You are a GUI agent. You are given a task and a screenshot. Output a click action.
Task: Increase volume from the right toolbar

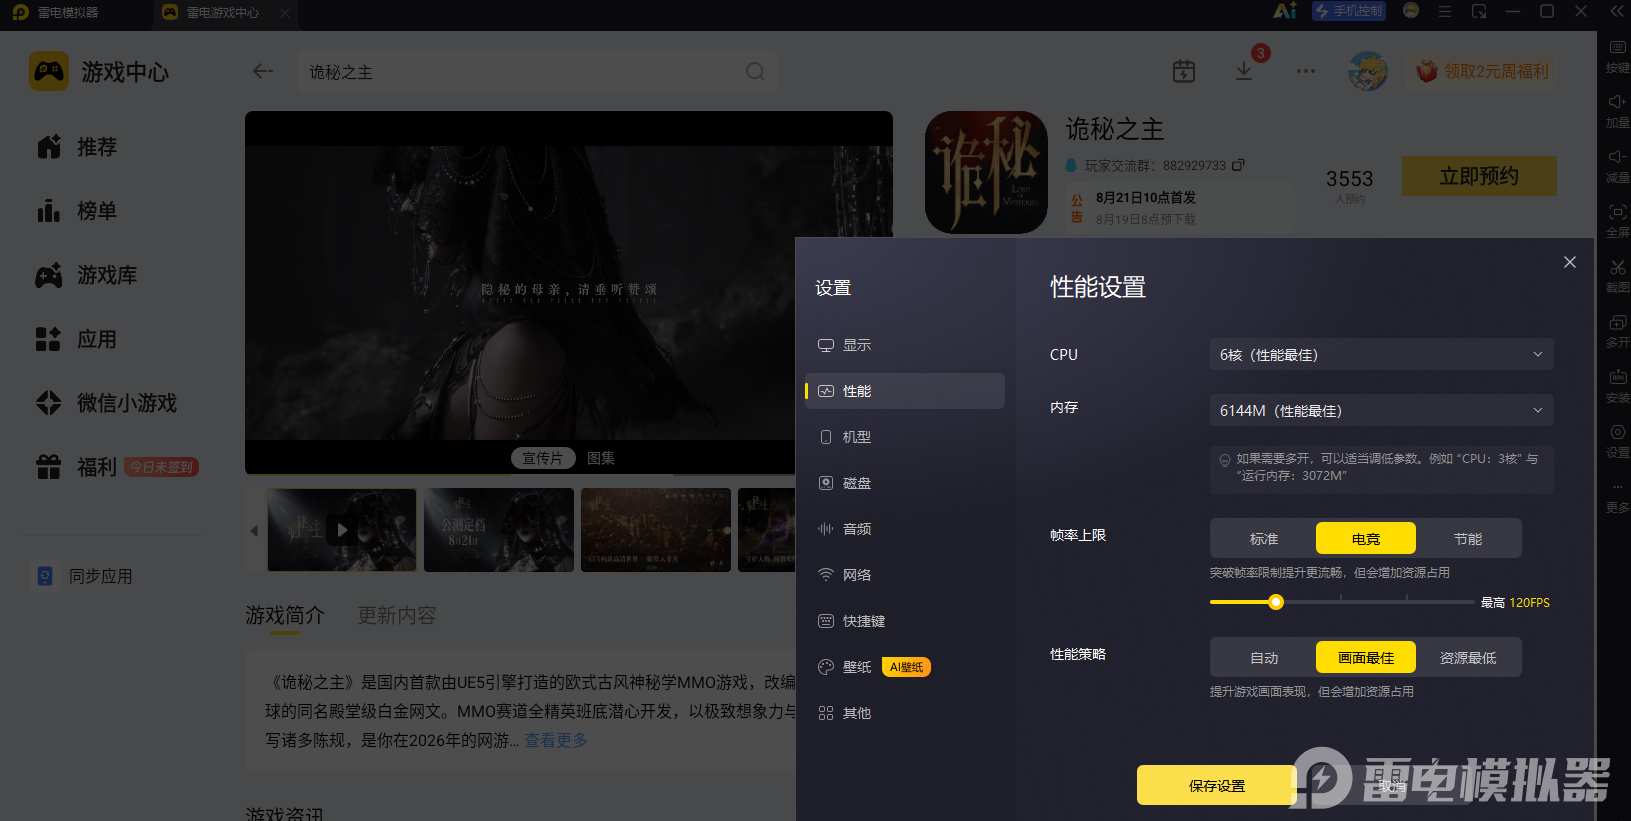tap(1617, 111)
